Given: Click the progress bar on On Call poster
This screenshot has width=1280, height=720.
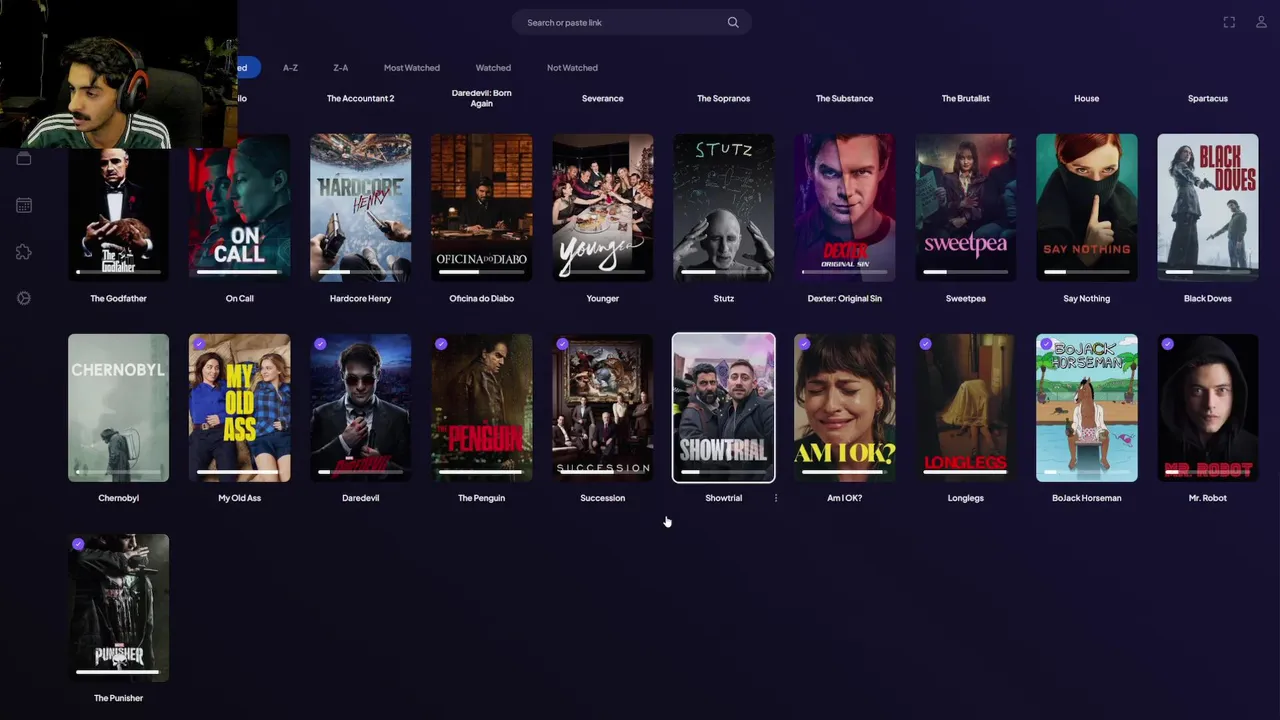Looking at the screenshot, I should pos(239,272).
